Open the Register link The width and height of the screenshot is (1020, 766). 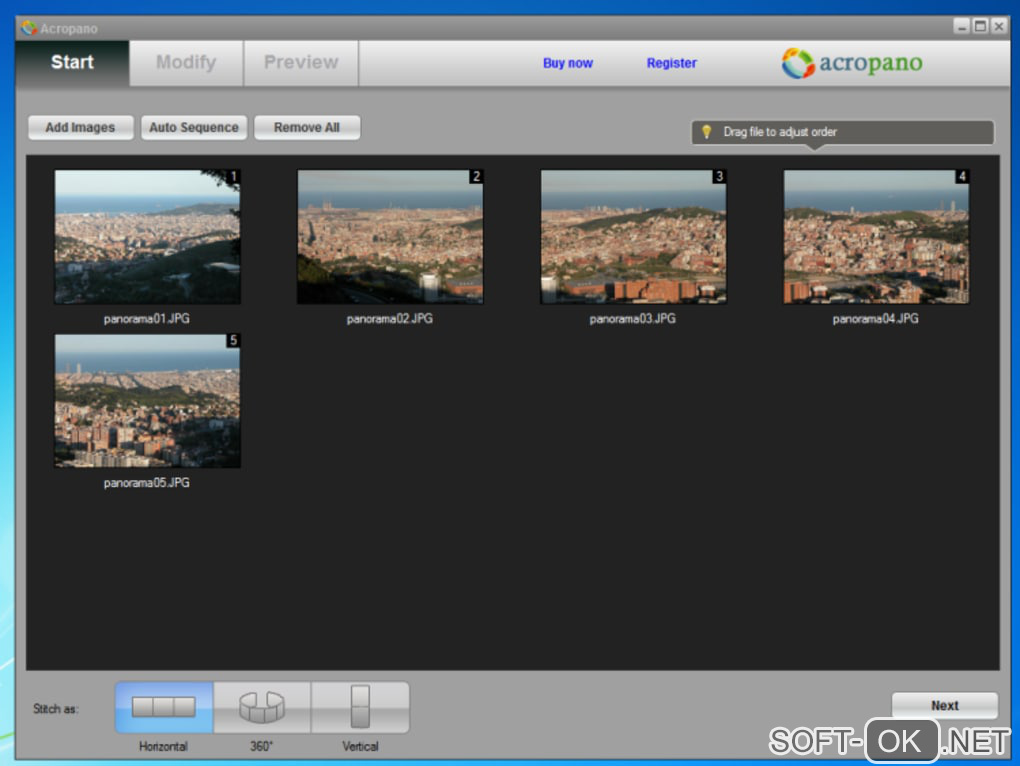click(671, 63)
